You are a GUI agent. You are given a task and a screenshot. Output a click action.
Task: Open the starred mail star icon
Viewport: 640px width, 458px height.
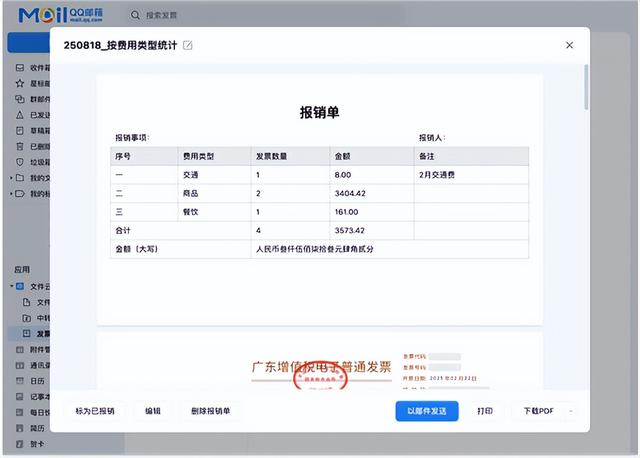point(20,83)
